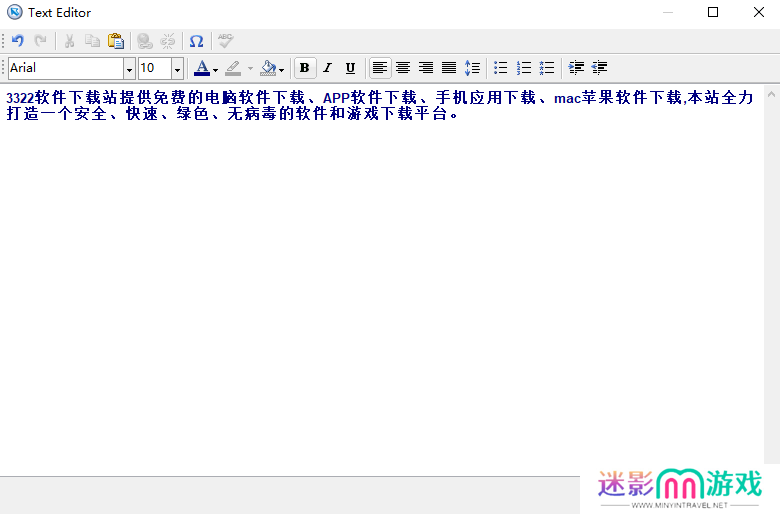780x514 pixels.
Task: Expand the font size 10 dropdown
Action: point(177,69)
